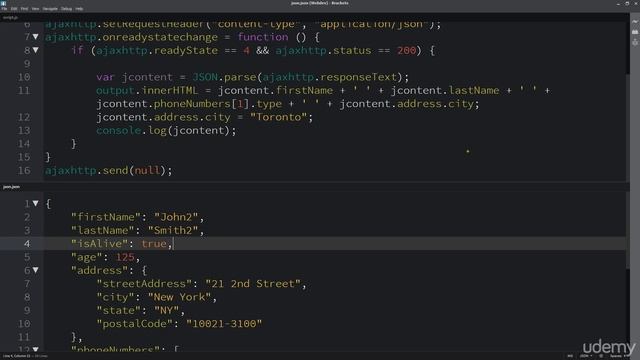
Task: Click output.innerHTML on line 11
Action: coord(147,91)
